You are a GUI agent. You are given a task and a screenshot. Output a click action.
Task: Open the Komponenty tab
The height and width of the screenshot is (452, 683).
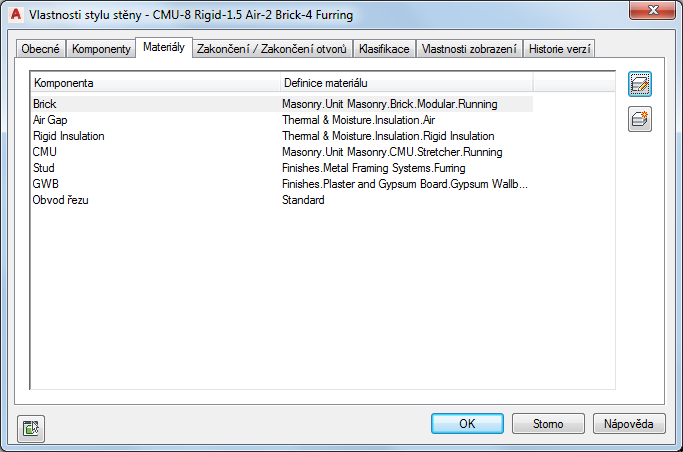click(x=100, y=49)
